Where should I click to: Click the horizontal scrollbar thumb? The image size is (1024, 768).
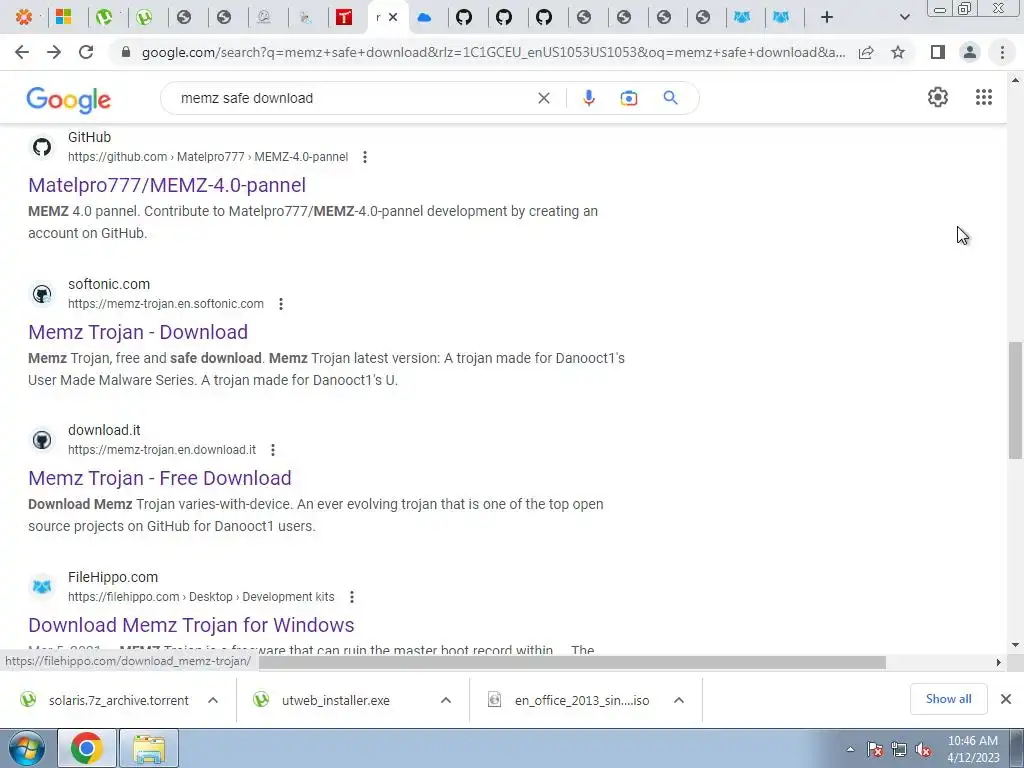(x=572, y=662)
